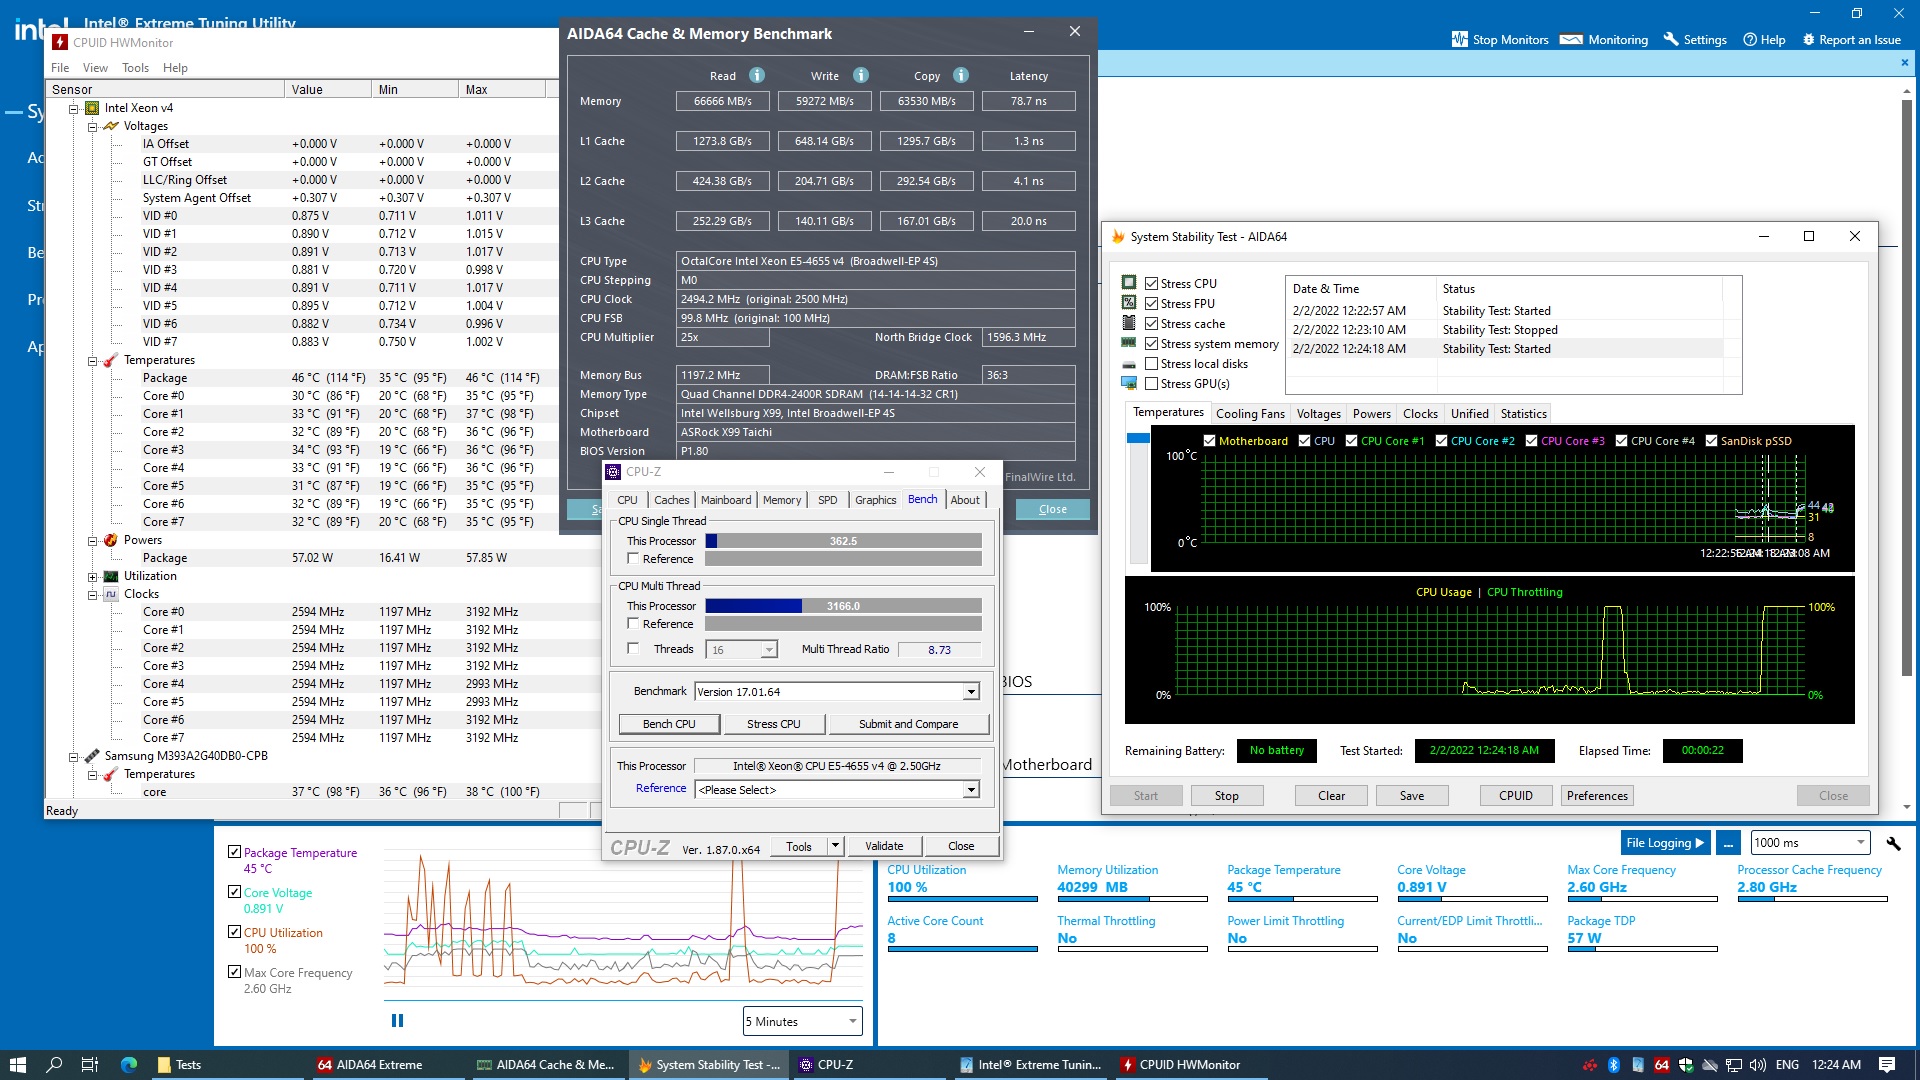Toggle Reference checkbox under CPU Single Thread
Screen dimensions: 1920x1080
[633, 559]
